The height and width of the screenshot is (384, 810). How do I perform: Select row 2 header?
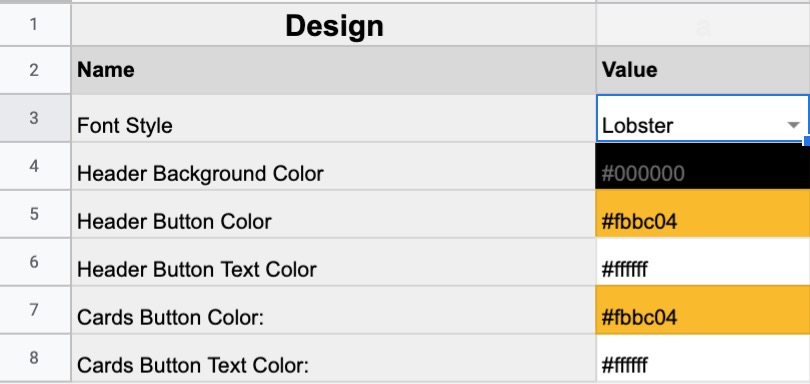(x=35, y=70)
